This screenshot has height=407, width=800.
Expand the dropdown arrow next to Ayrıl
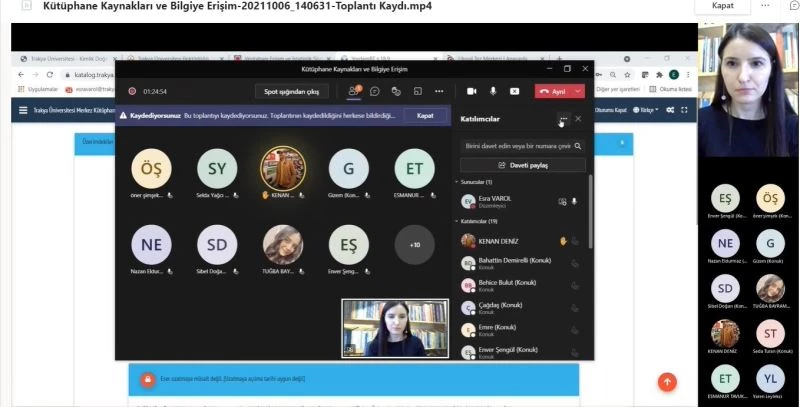click(x=580, y=91)
